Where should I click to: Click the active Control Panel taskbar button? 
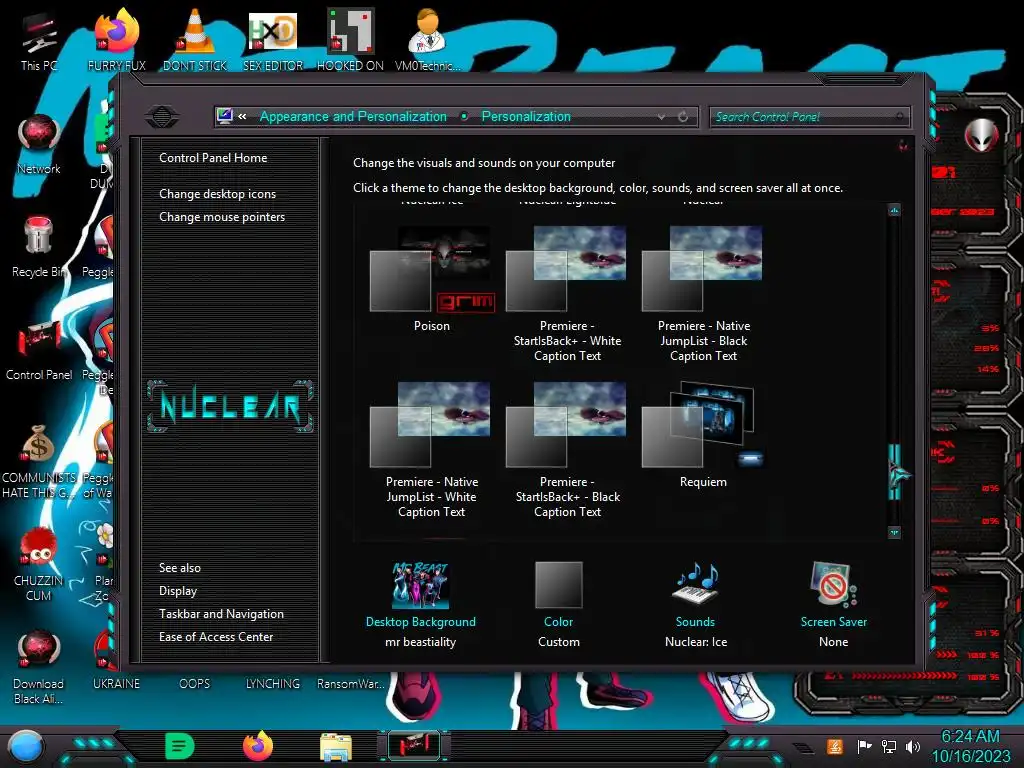[414, 746]
